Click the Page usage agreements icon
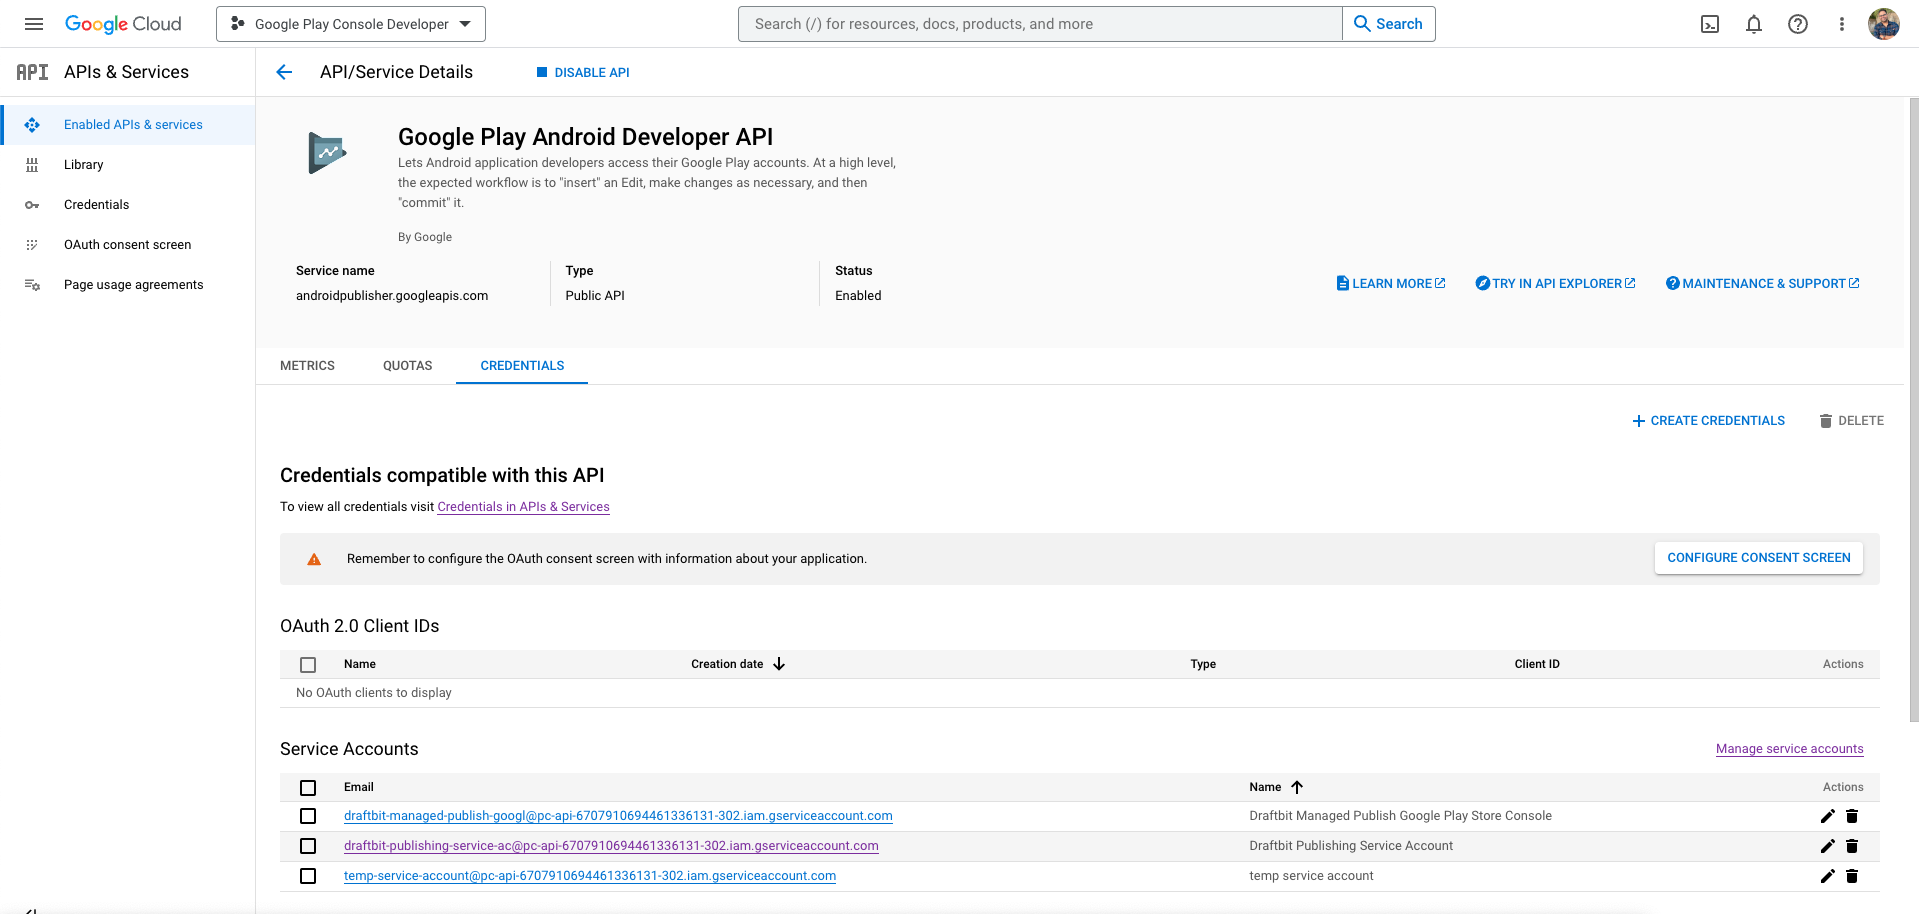Image resolution: width=1919 pixels, height=914 pixels. pyautogui.click(x=32, y=285)
